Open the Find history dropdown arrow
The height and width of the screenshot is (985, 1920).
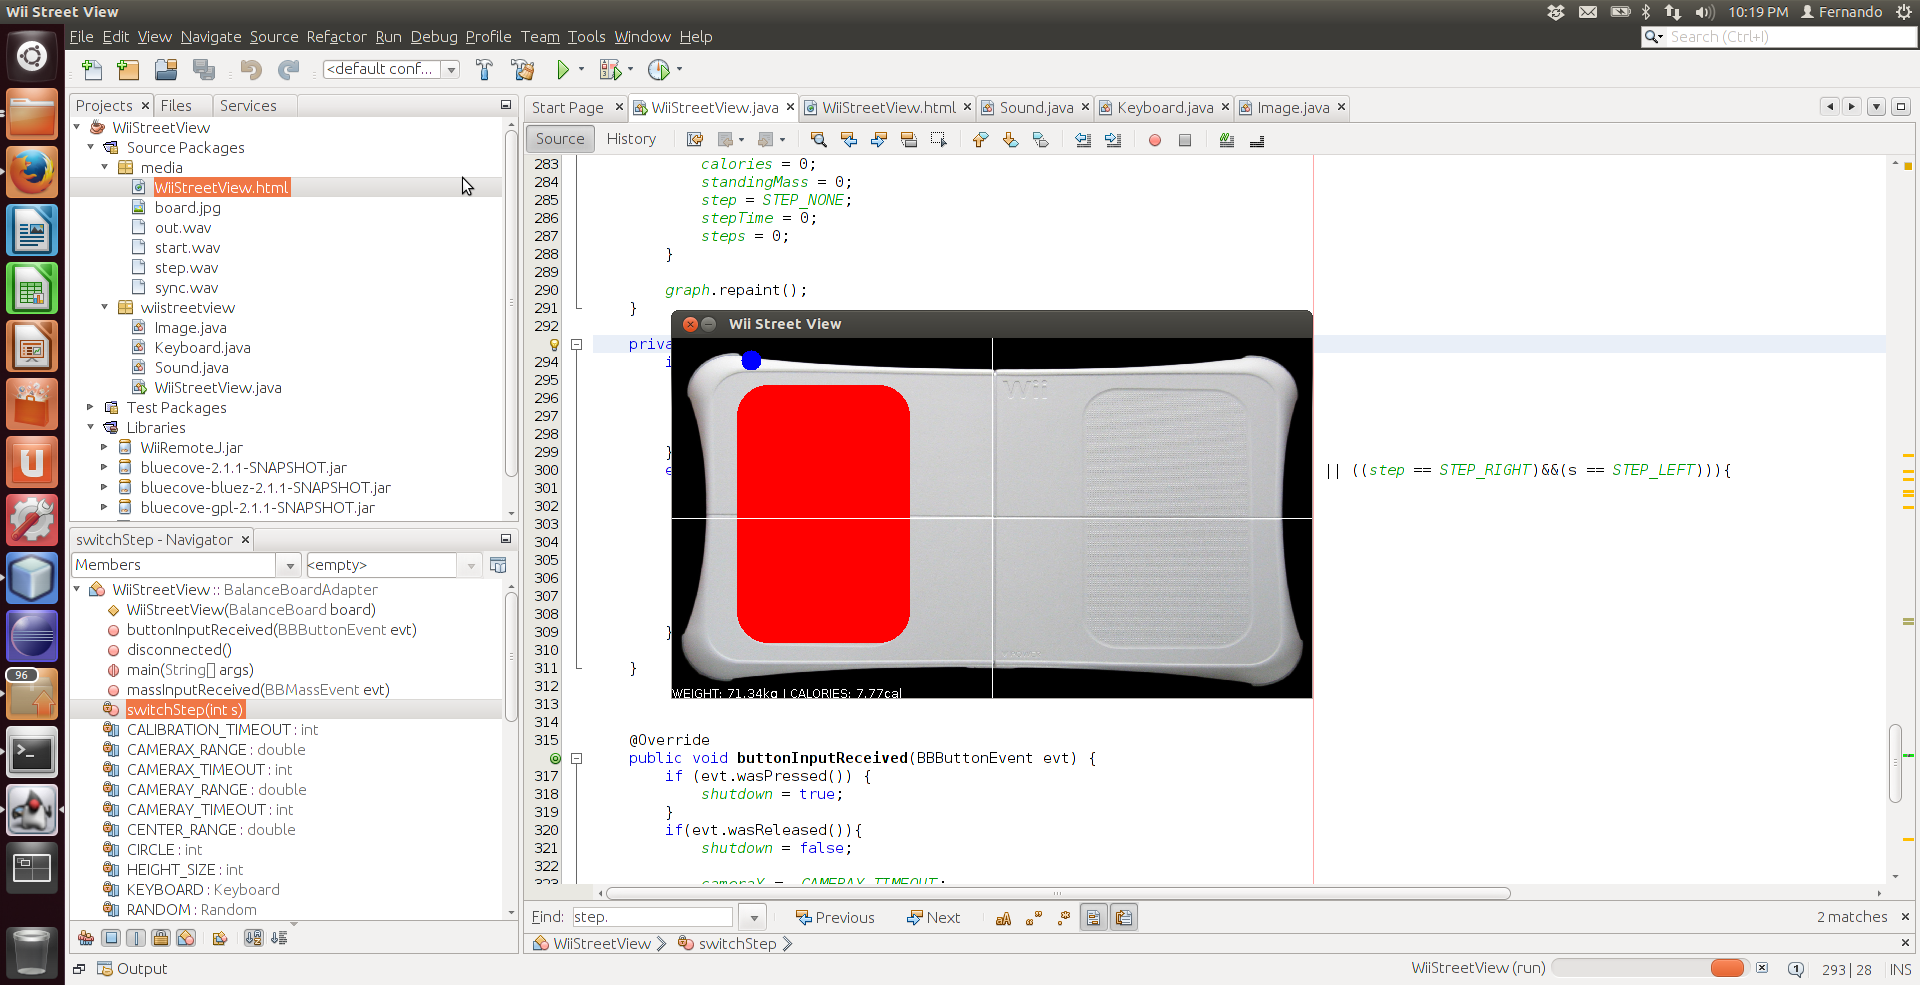[754, 917]
